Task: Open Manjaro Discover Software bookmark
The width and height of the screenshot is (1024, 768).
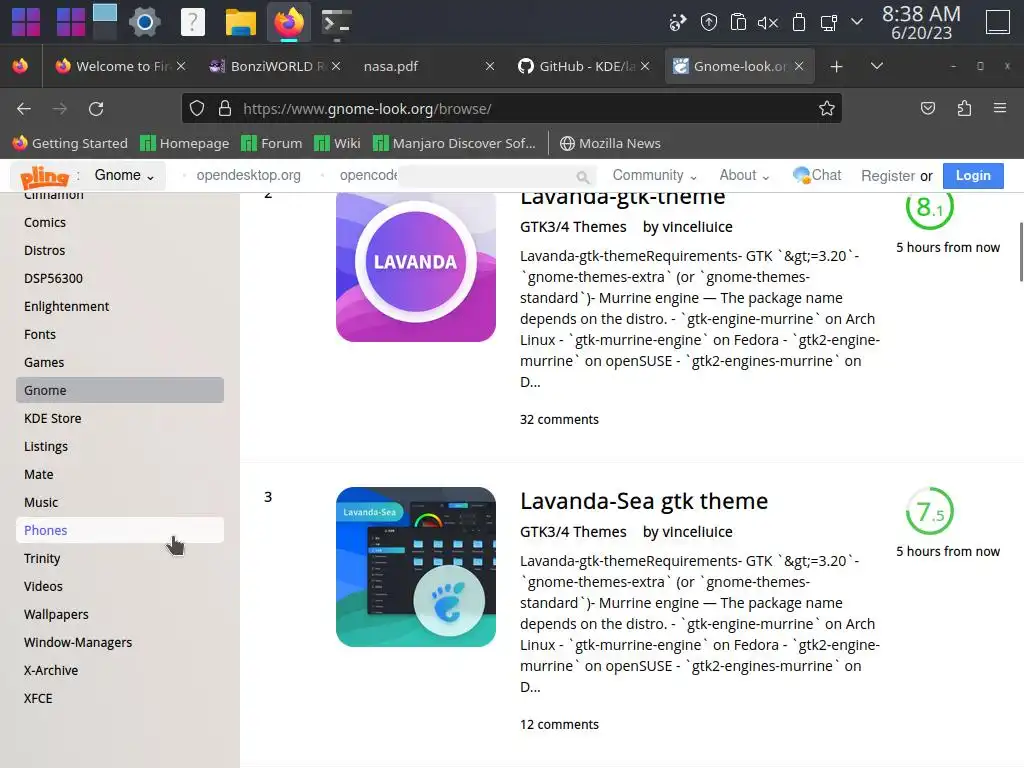Action: pyautogui.click(x=454, y=143)
